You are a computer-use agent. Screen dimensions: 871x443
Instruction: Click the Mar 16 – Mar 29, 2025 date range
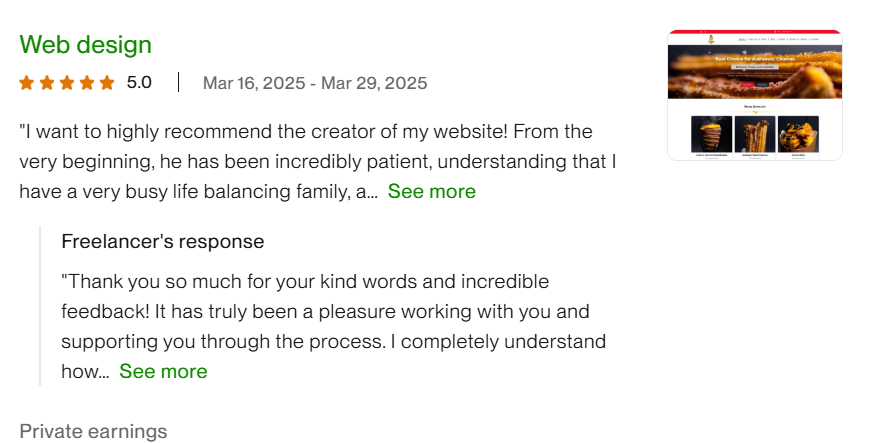[314, 83]
